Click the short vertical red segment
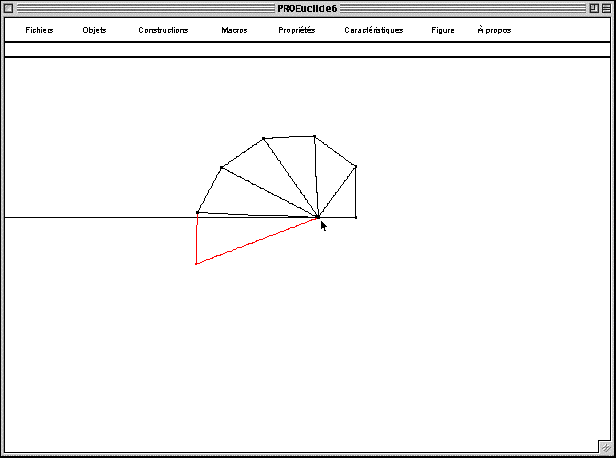This screenshot has width=616, height=458. tap(197, 240)
